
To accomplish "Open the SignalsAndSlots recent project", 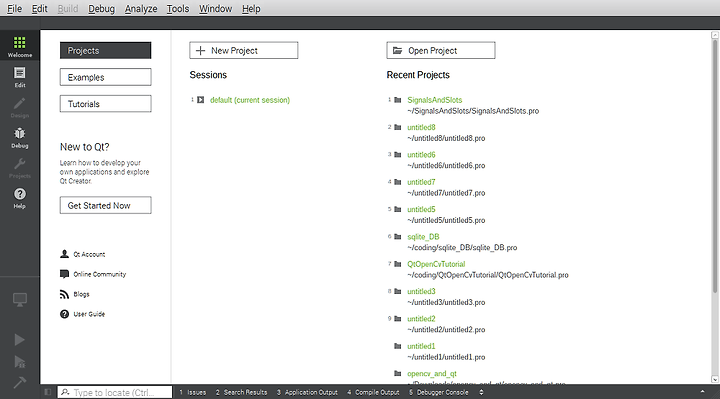I will click(434, 100).
